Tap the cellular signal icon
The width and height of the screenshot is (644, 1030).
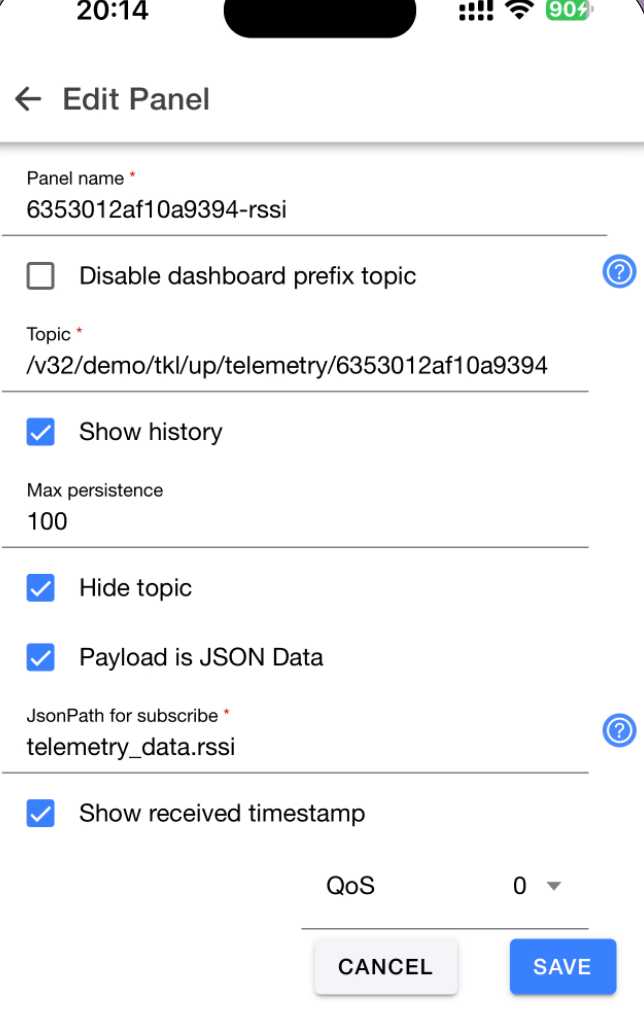coord(476,11)
